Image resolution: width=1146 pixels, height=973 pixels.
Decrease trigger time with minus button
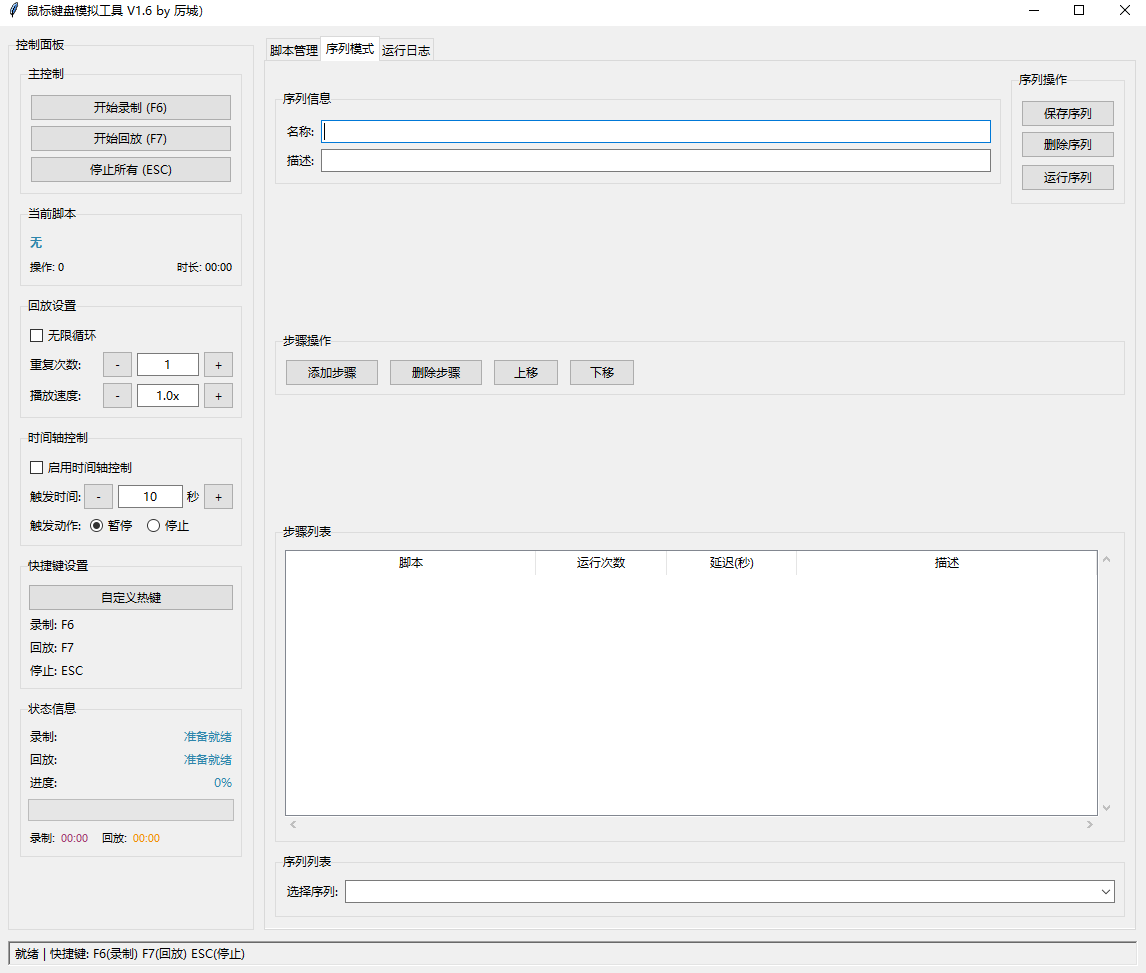point(98,497)
